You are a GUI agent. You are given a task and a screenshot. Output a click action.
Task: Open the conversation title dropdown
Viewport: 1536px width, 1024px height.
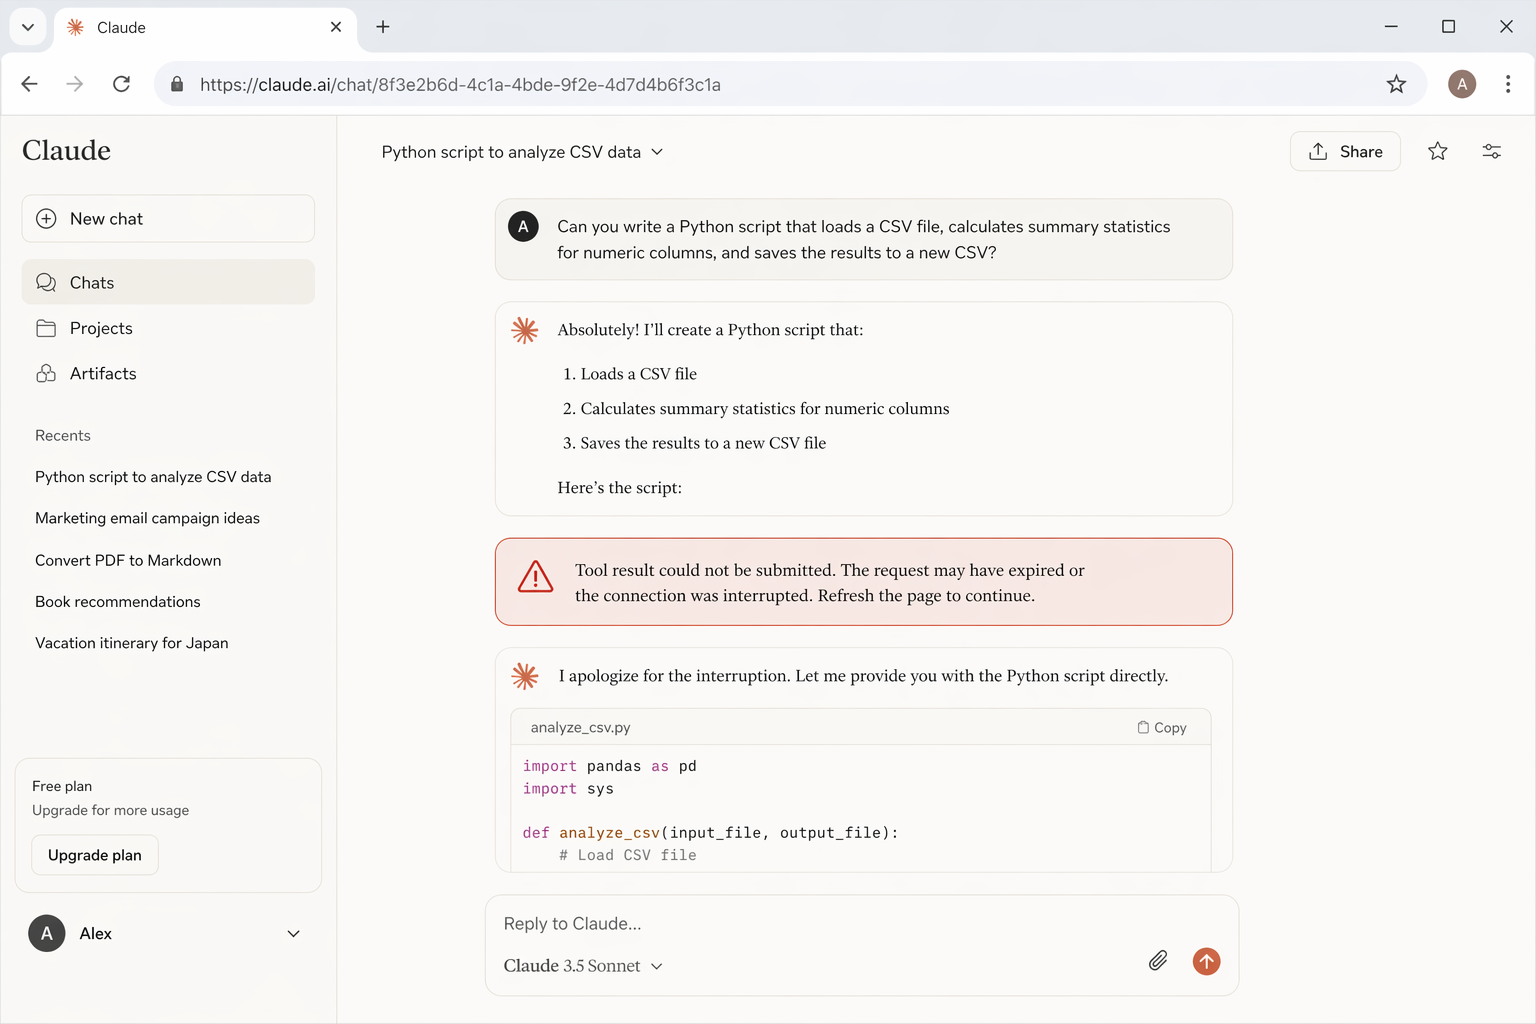click(x=656, y=151)
